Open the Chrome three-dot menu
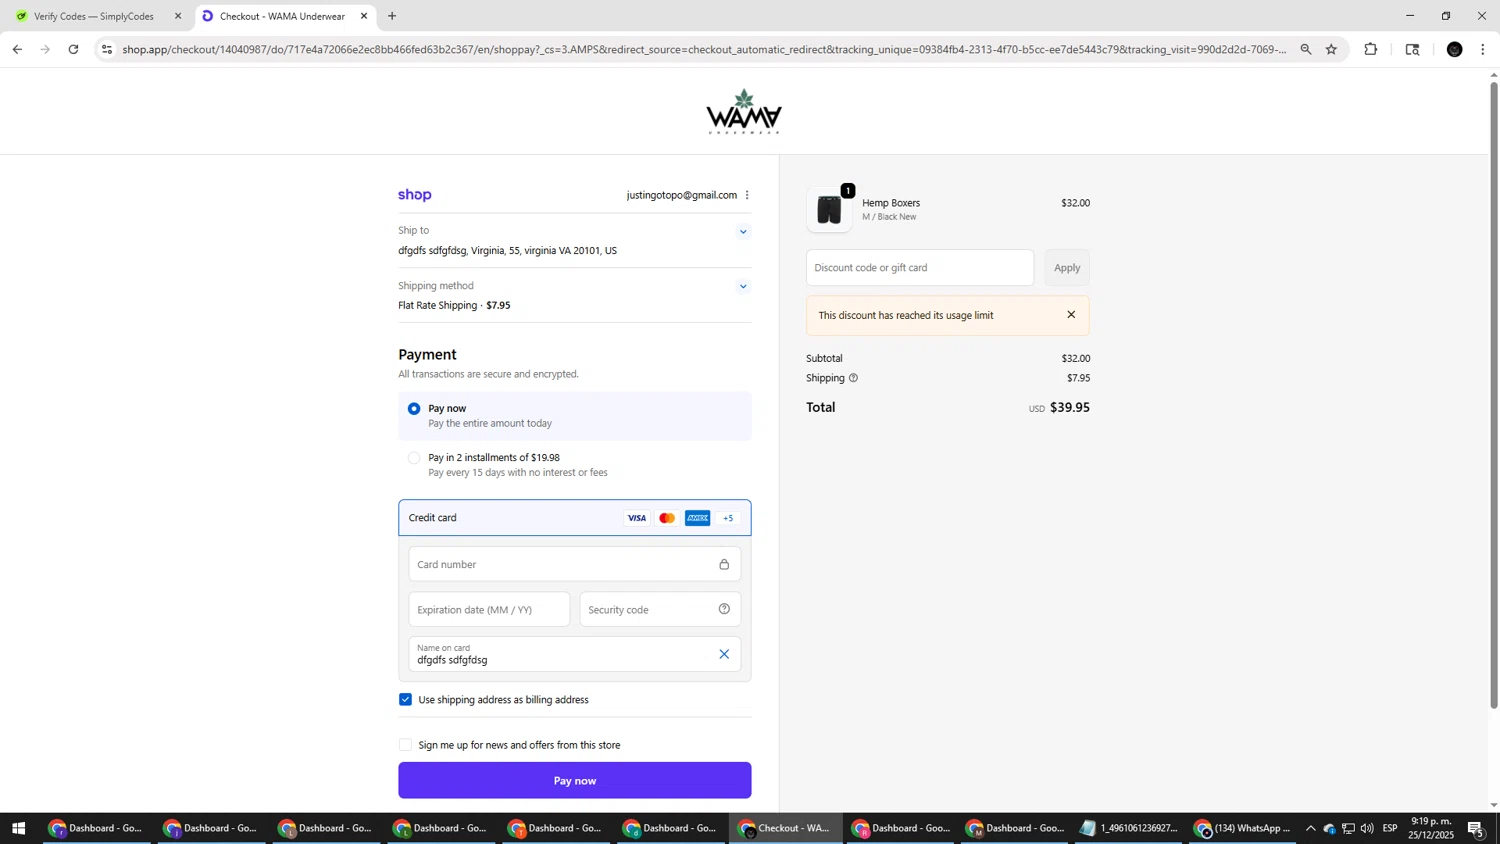The image size is (1500, 844). point(1483,49)
